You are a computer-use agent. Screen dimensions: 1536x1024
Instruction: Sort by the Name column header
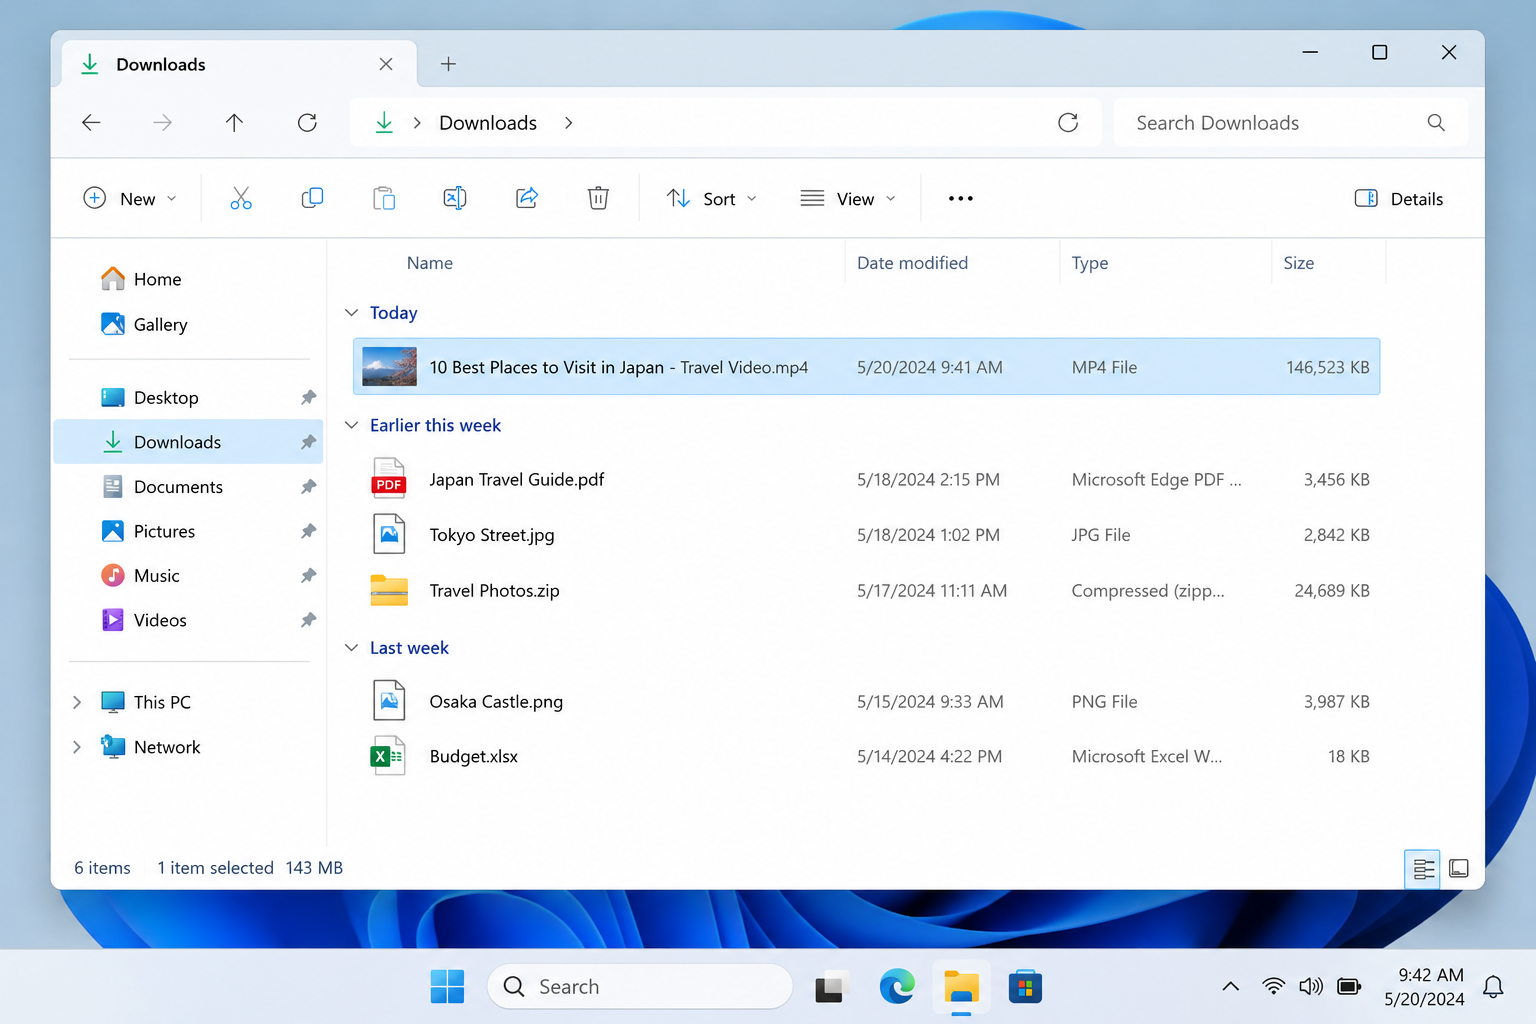(430, 263)
